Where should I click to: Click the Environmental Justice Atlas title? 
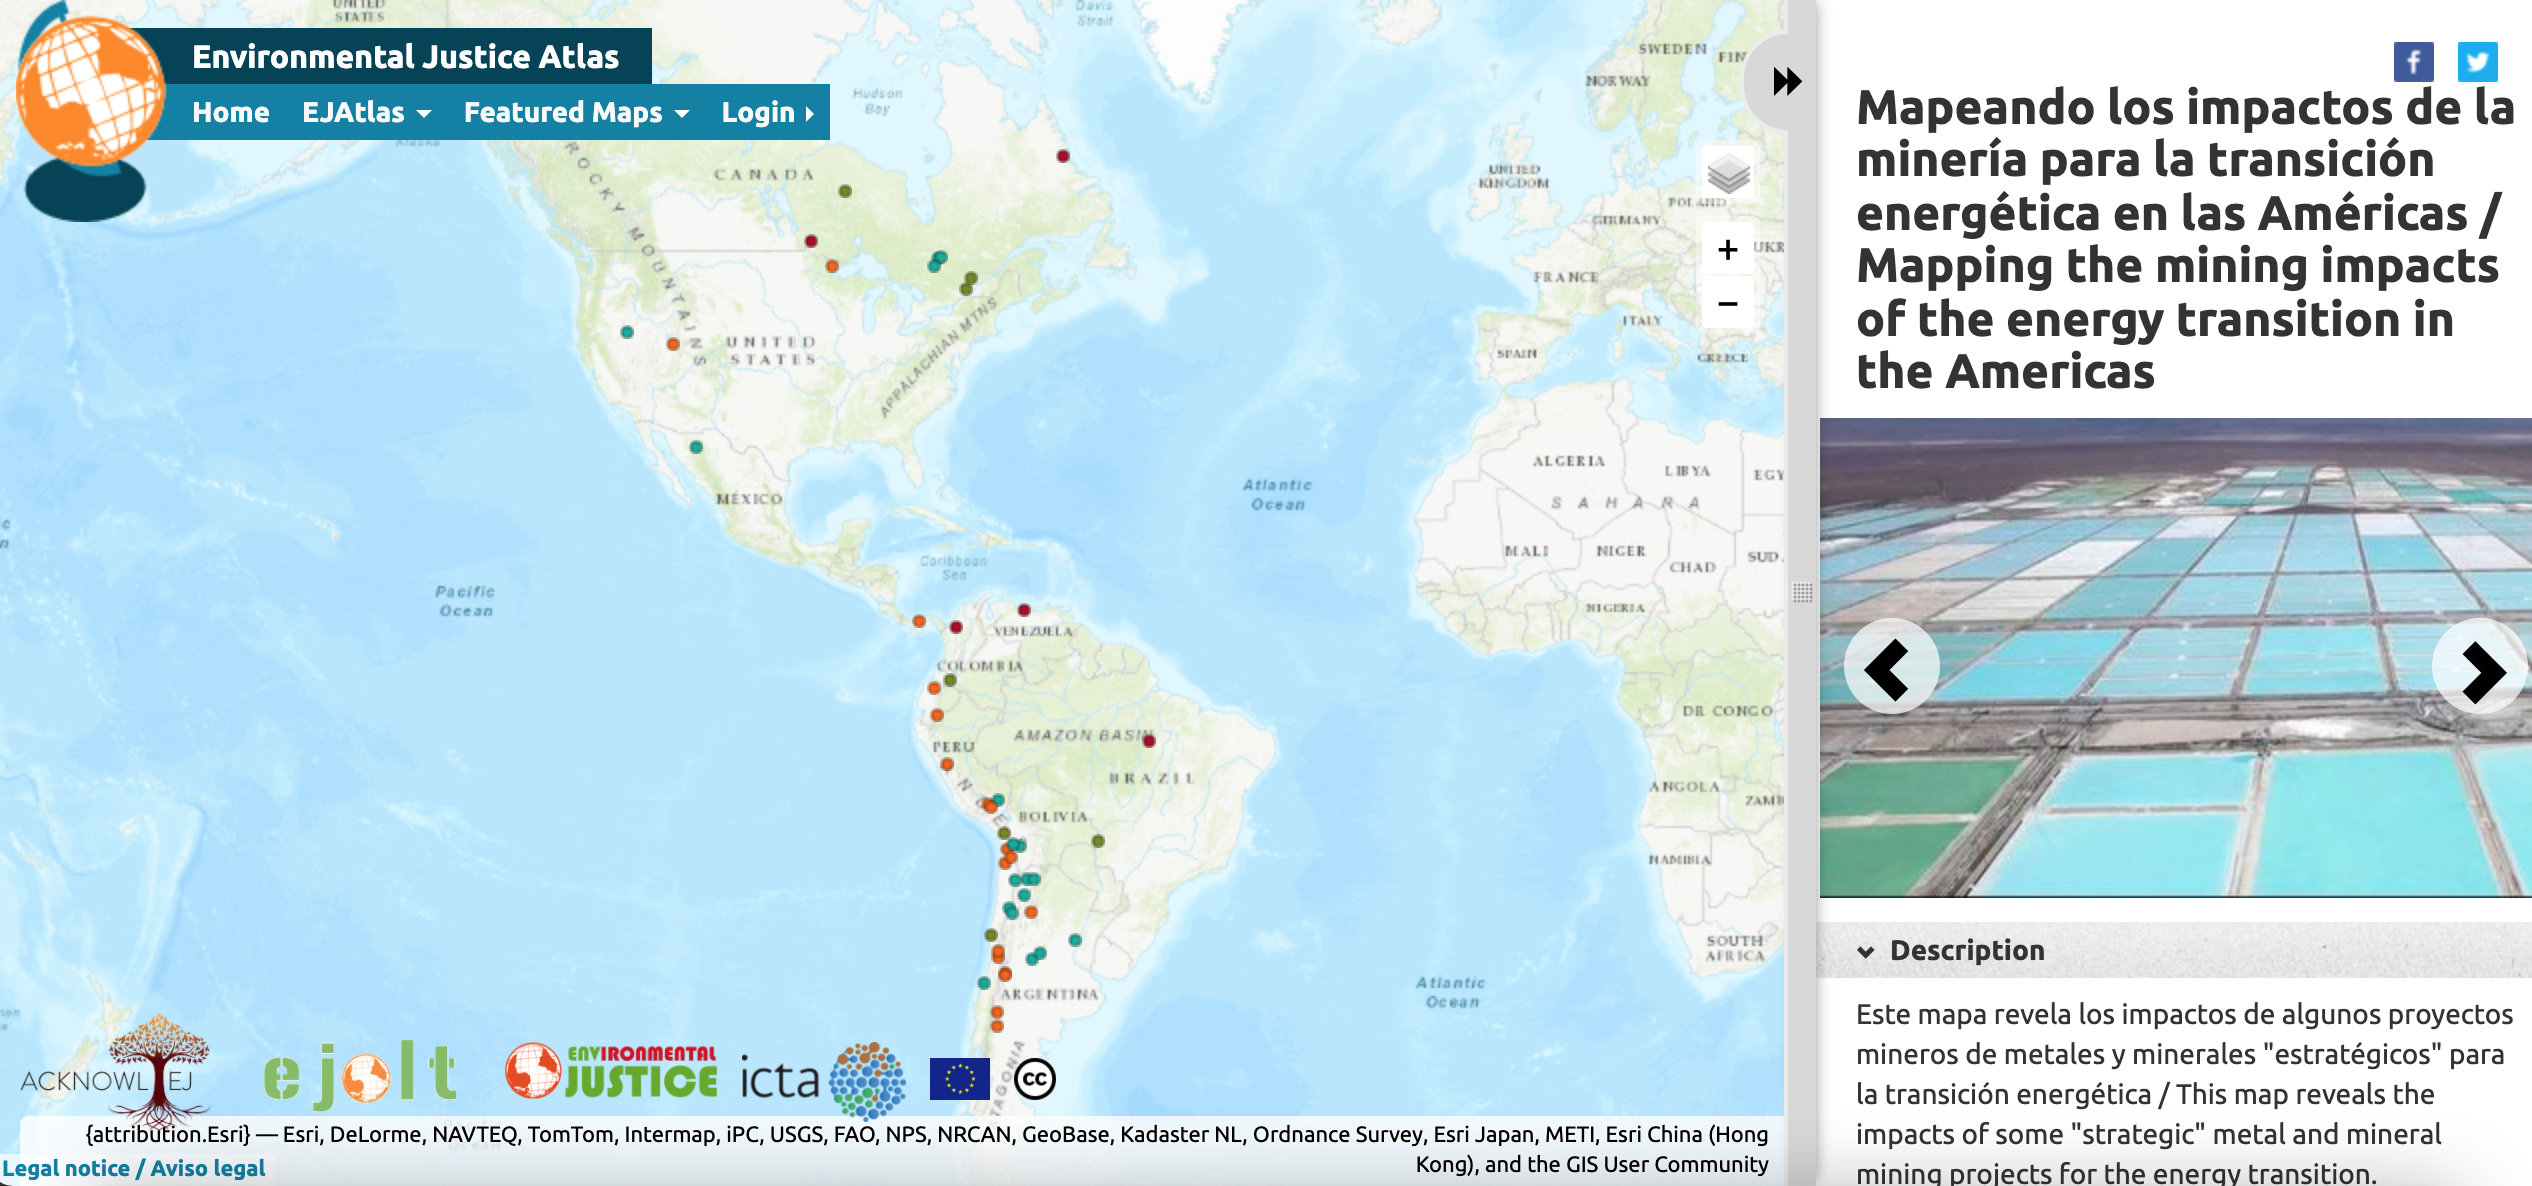click(405, 57)
